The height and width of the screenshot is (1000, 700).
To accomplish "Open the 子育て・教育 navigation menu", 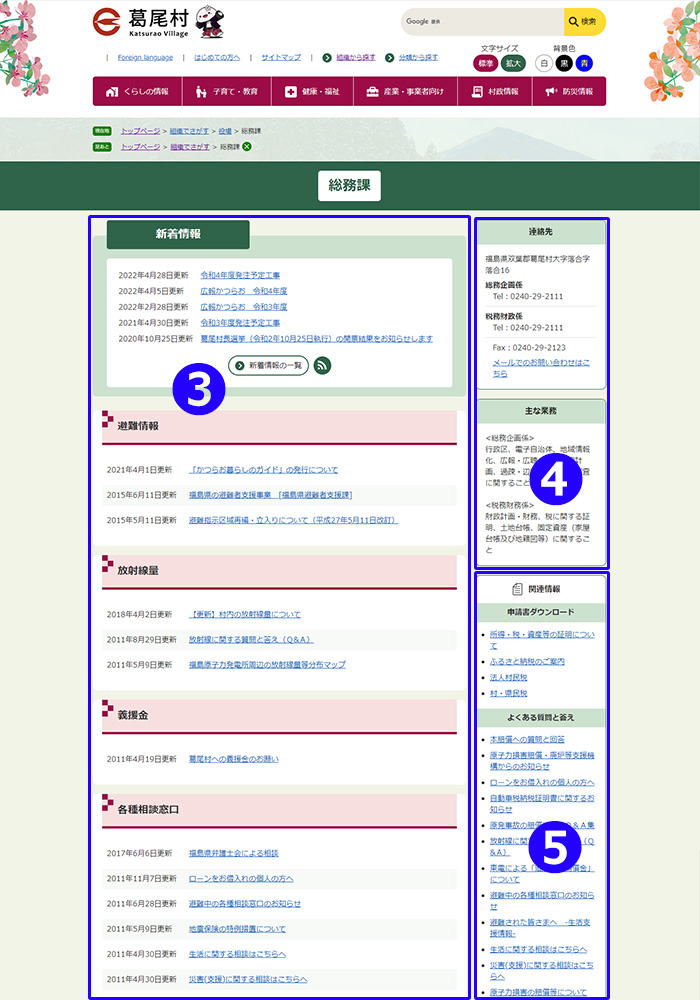I will (226, 91).
